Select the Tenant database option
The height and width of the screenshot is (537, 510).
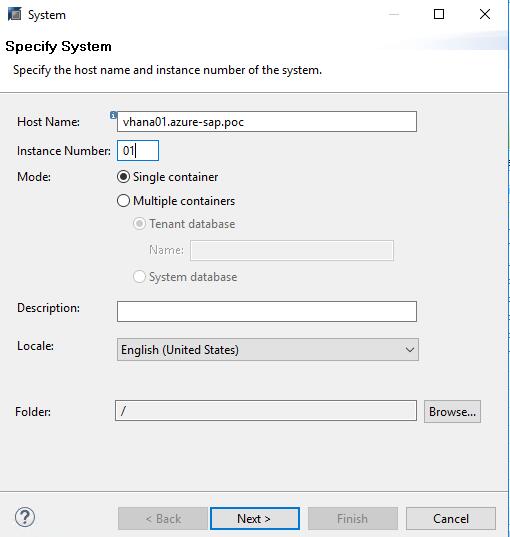click(139, 224)
